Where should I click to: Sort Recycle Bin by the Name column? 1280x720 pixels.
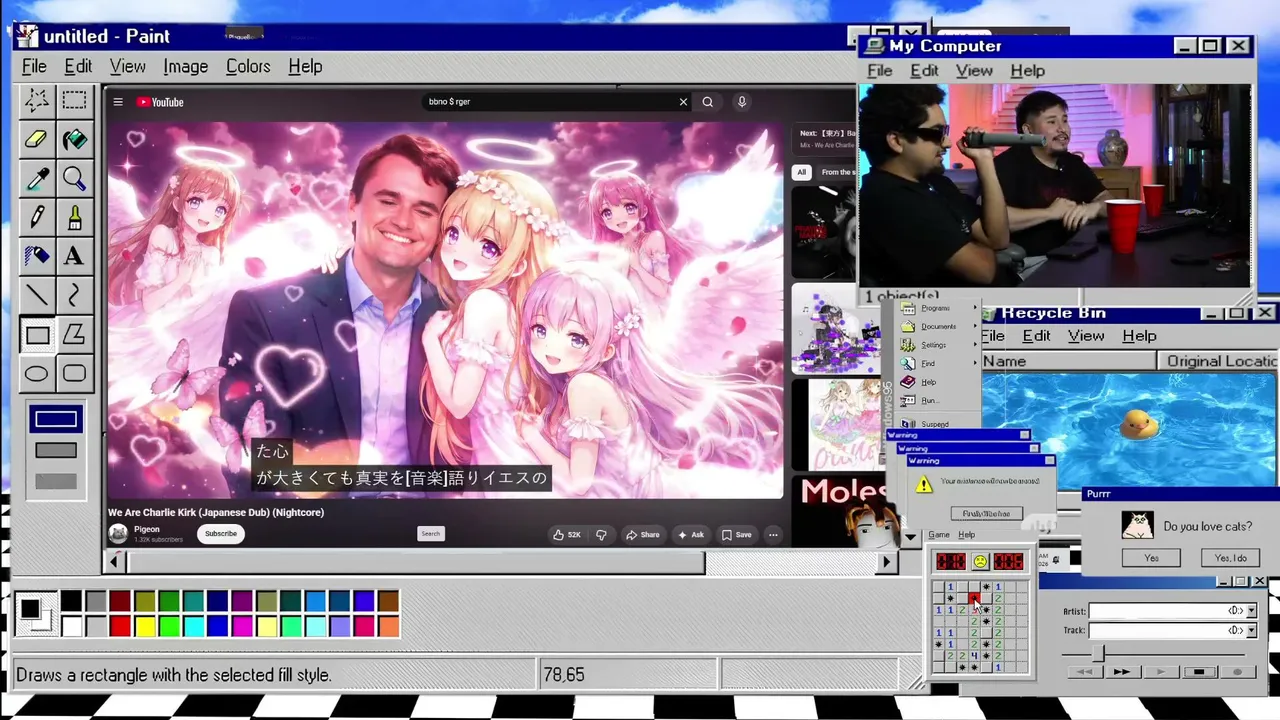1068,361
